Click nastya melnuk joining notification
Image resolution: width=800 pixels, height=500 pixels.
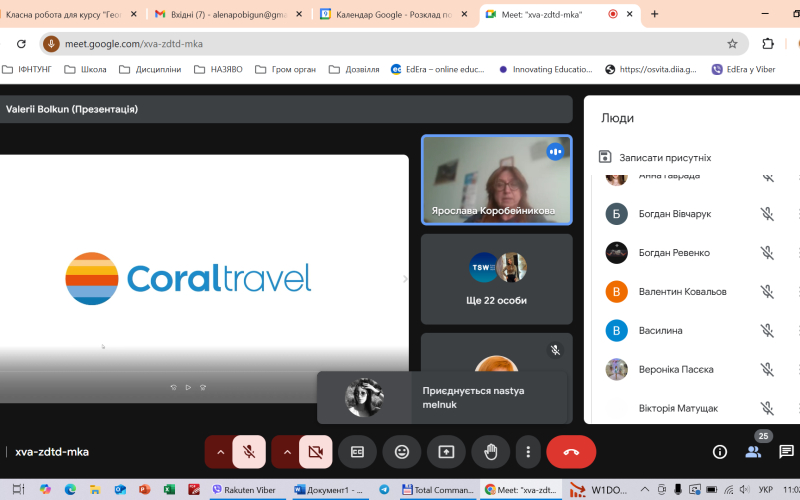442,397
